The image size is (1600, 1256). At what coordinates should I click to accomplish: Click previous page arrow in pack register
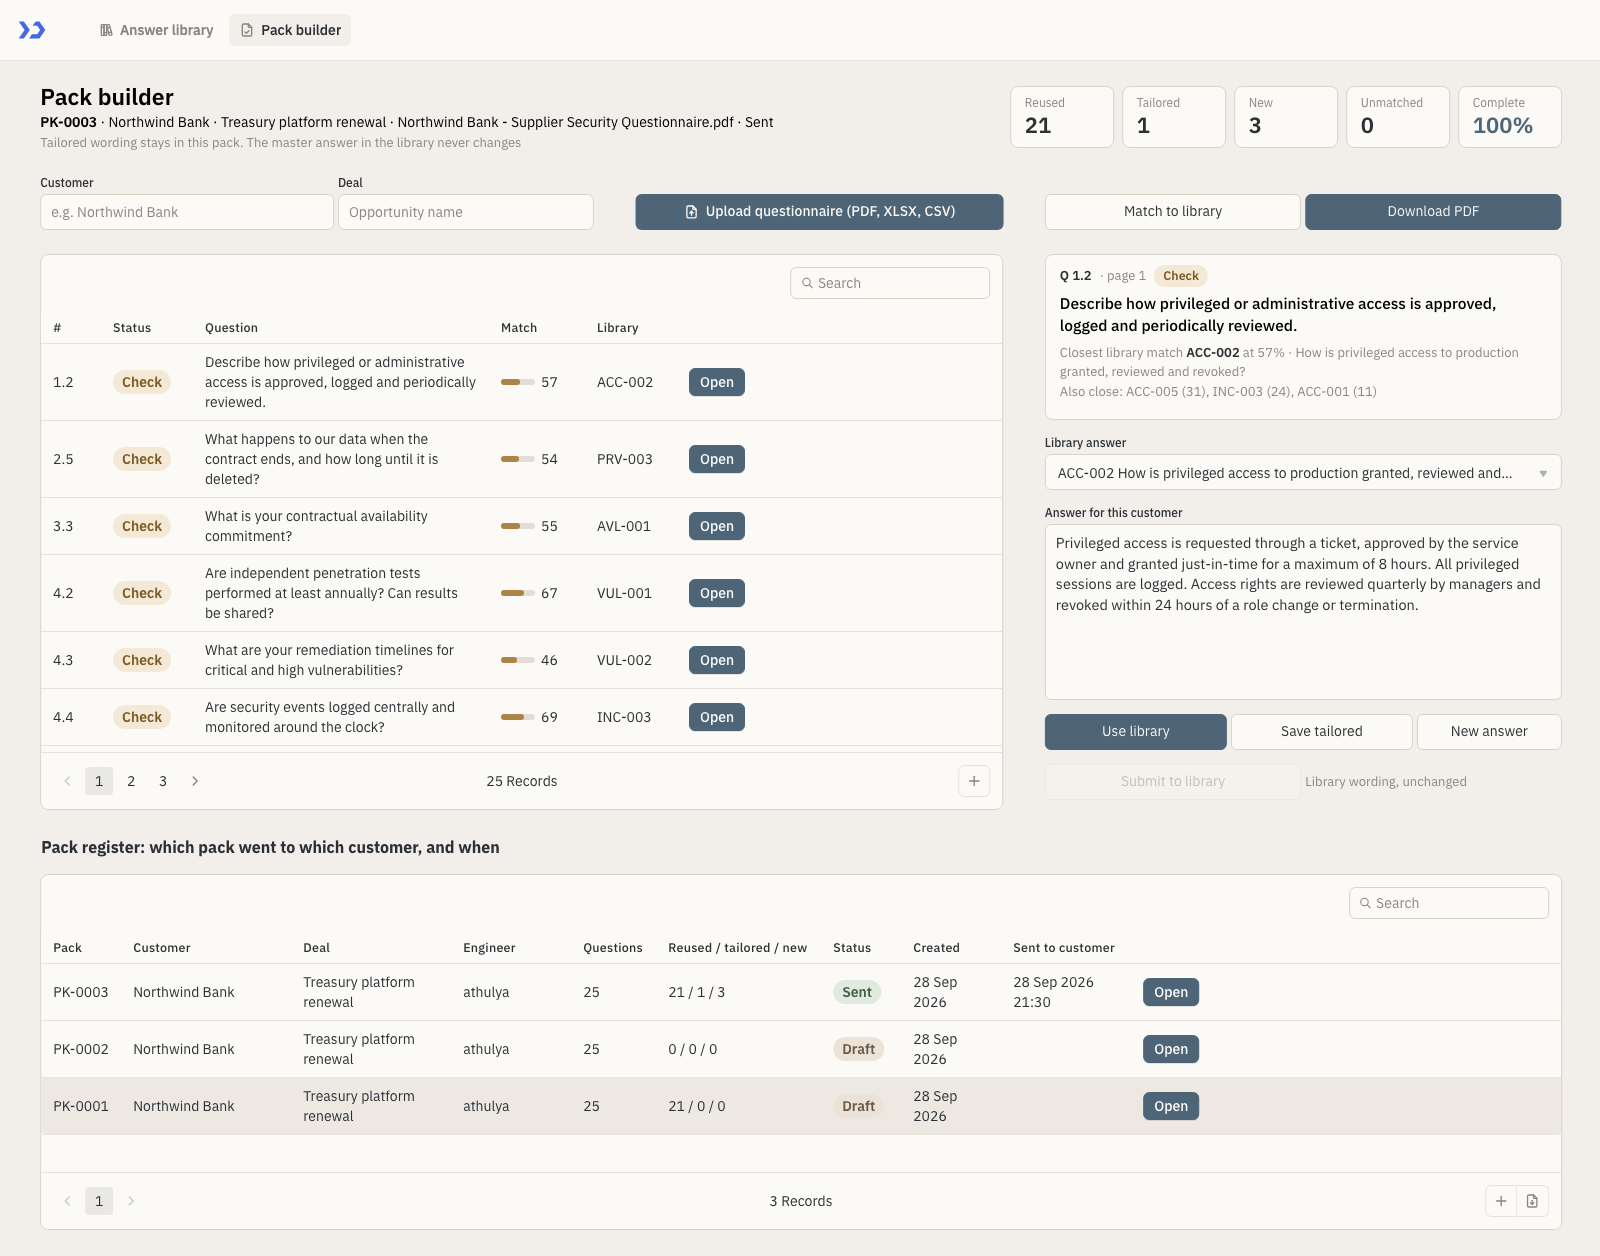(x=67, y=1201)
